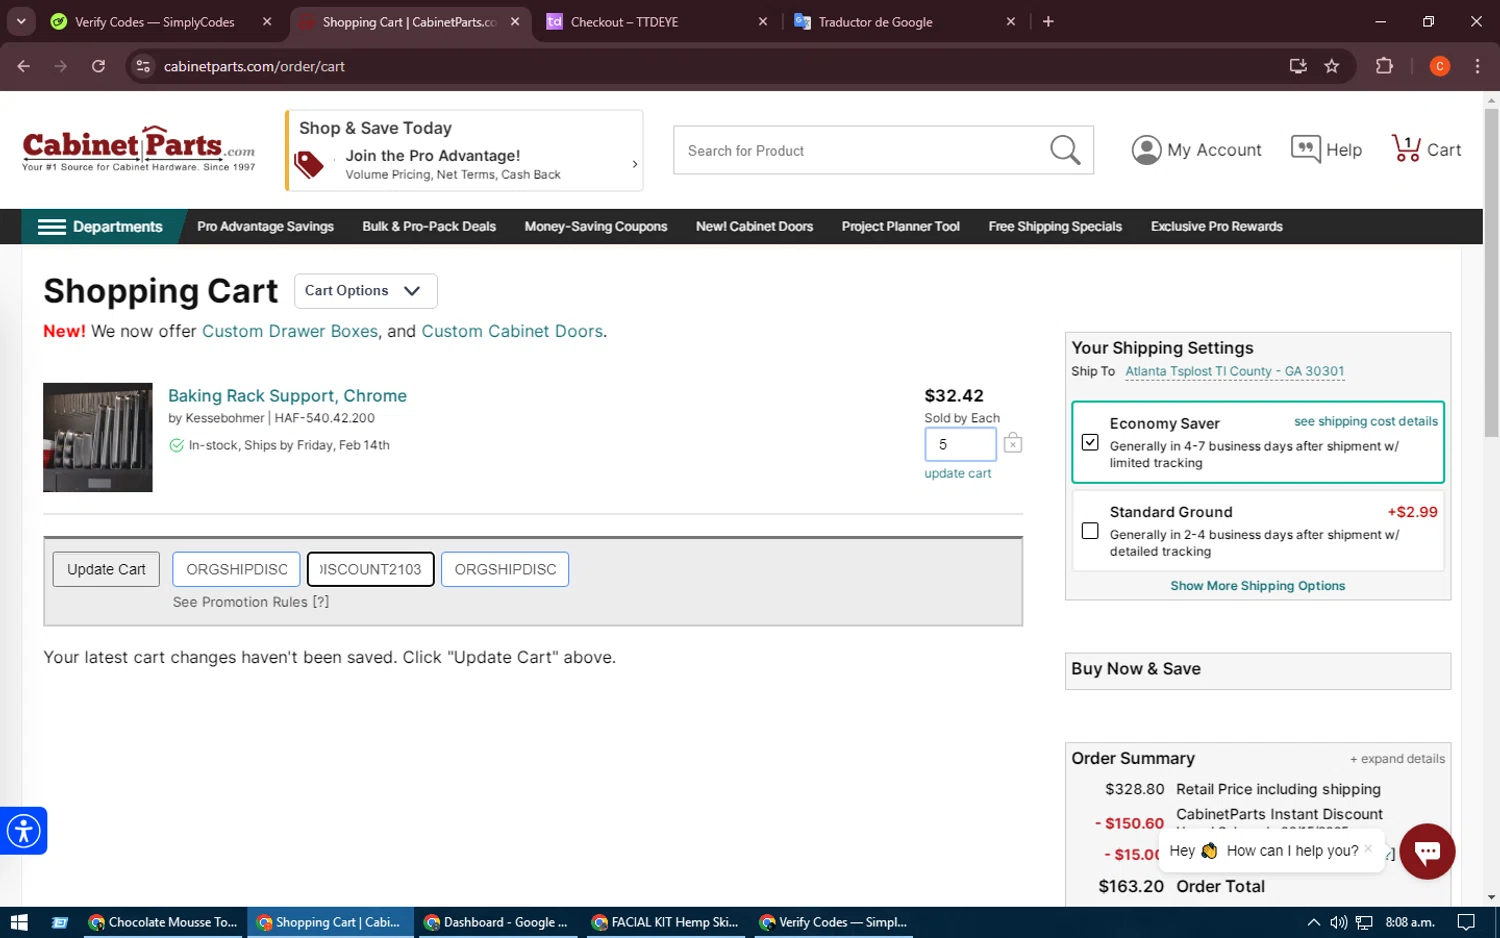1500x938 pixels.
Task: Click the update cart link under quantity
Action: click(957, 474)
